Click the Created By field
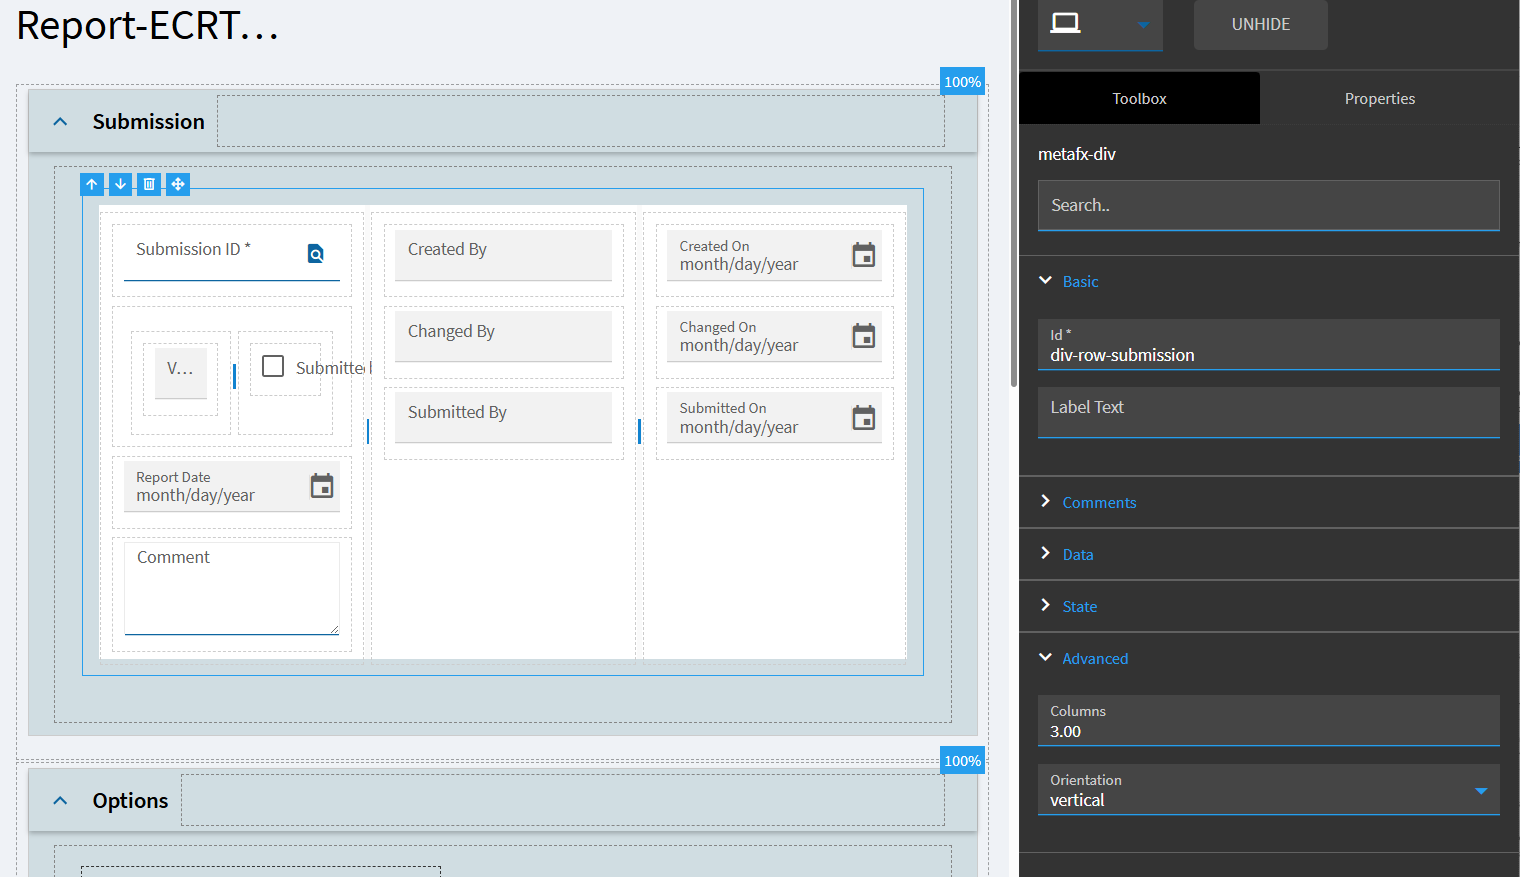The image size is (1520, 877). pos(503,255)
